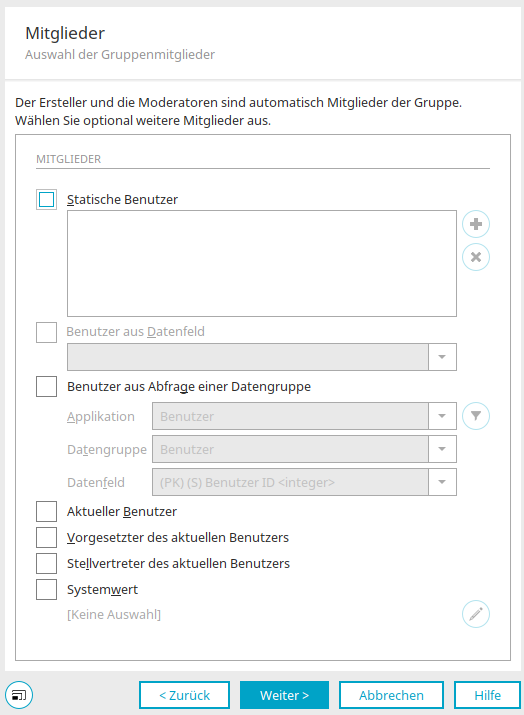This screenshot has height=715, width=524.
Task: Toggle Stellvertreter des aktuellen Benutzers checkbox
Action: 47,564
